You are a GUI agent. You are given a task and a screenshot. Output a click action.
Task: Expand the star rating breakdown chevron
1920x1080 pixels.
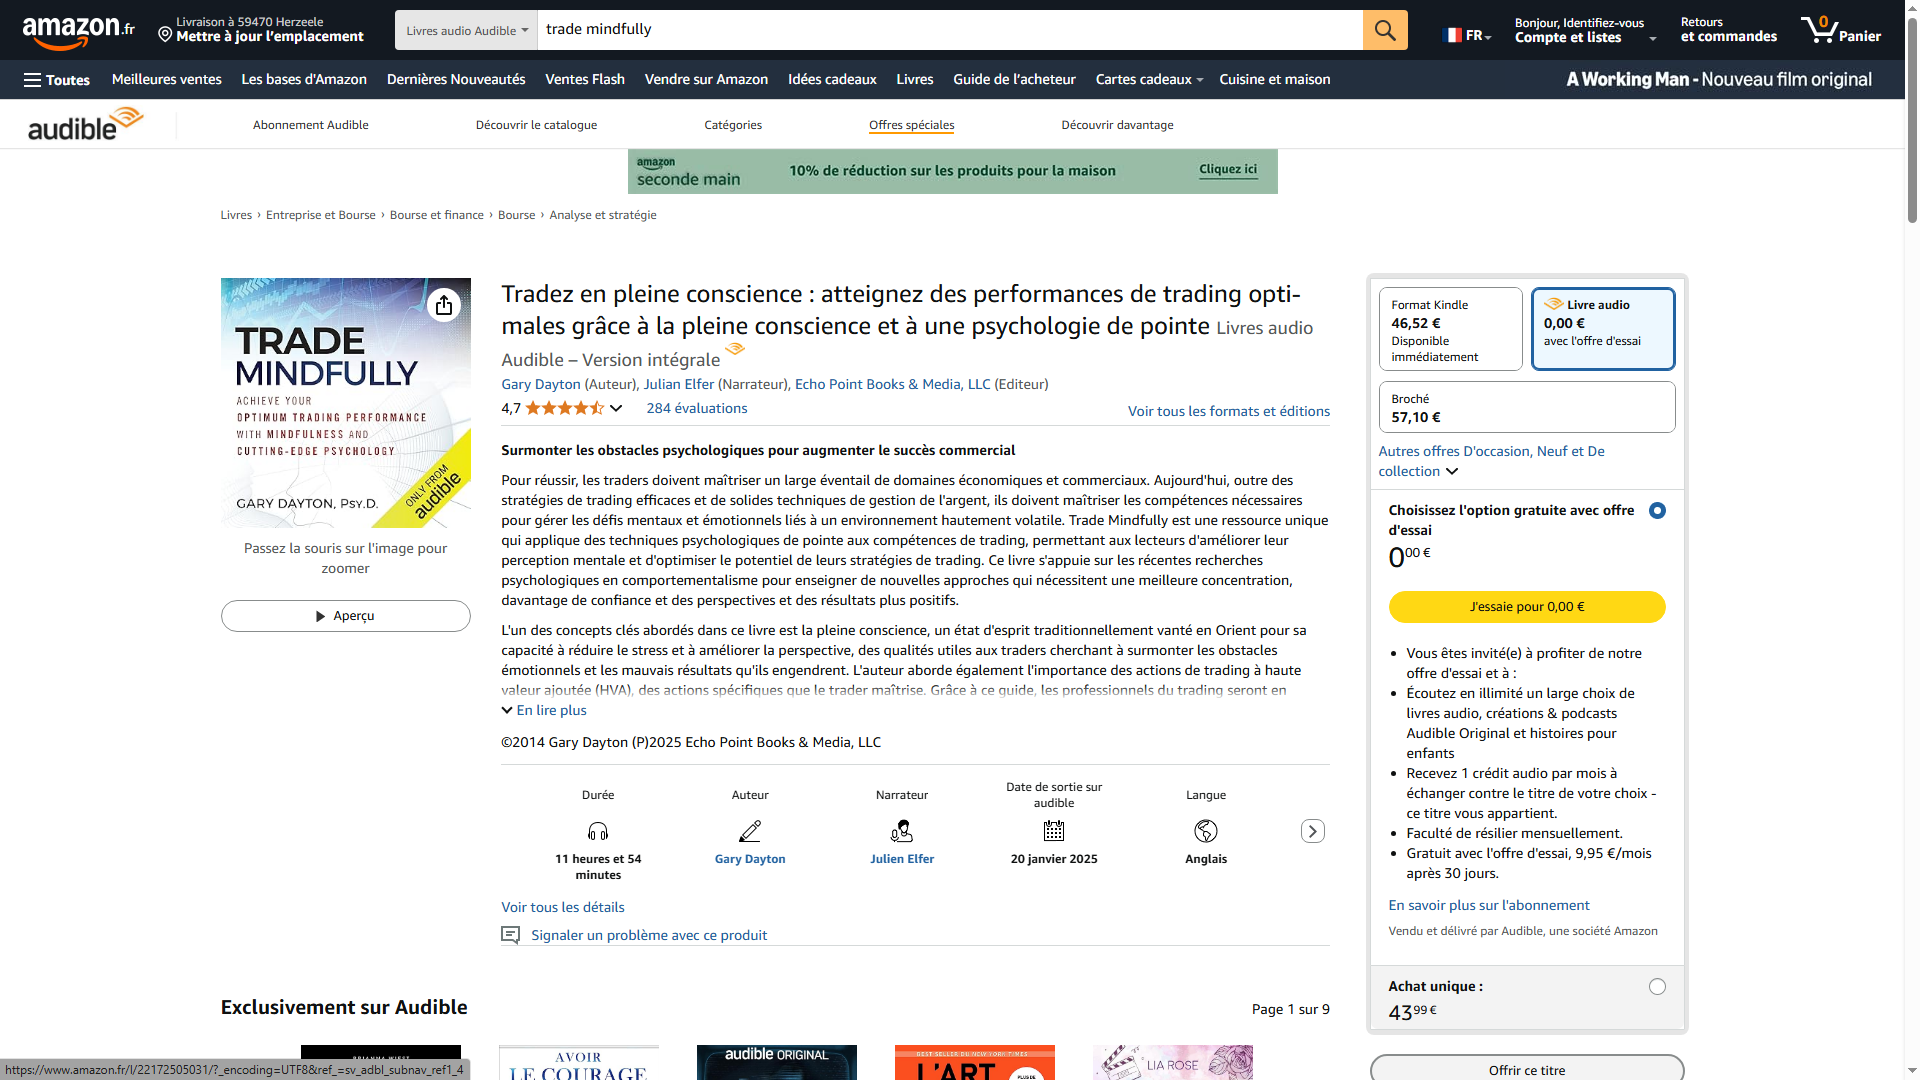(616, 408)
